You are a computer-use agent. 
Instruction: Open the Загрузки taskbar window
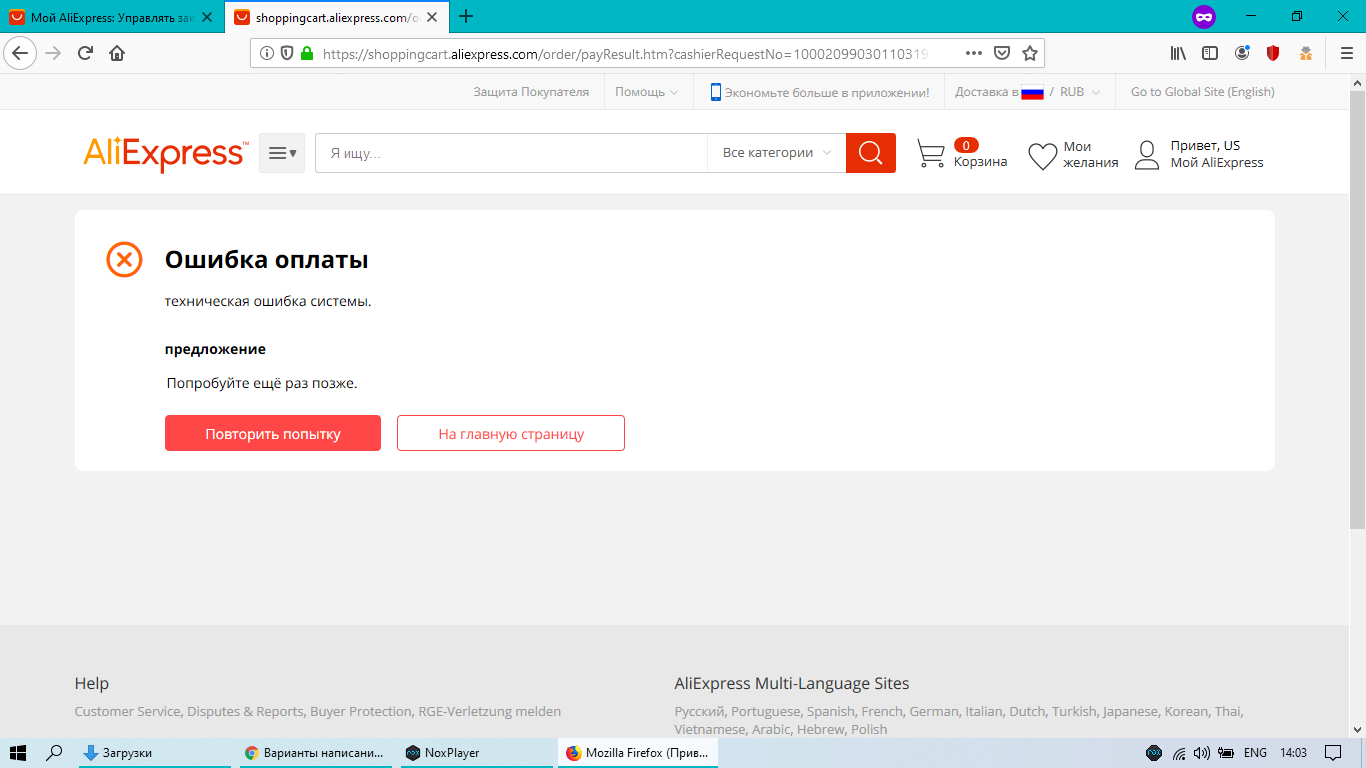pos(157,753)
